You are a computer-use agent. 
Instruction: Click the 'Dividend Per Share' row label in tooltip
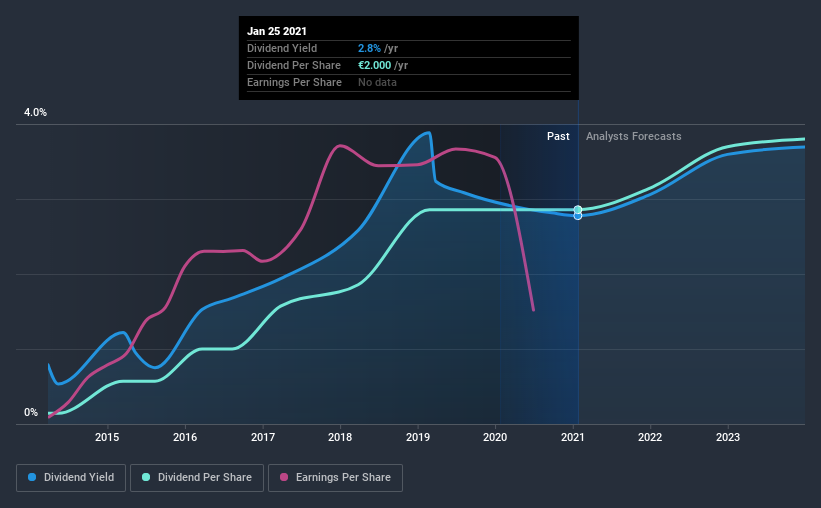[294, 65]
